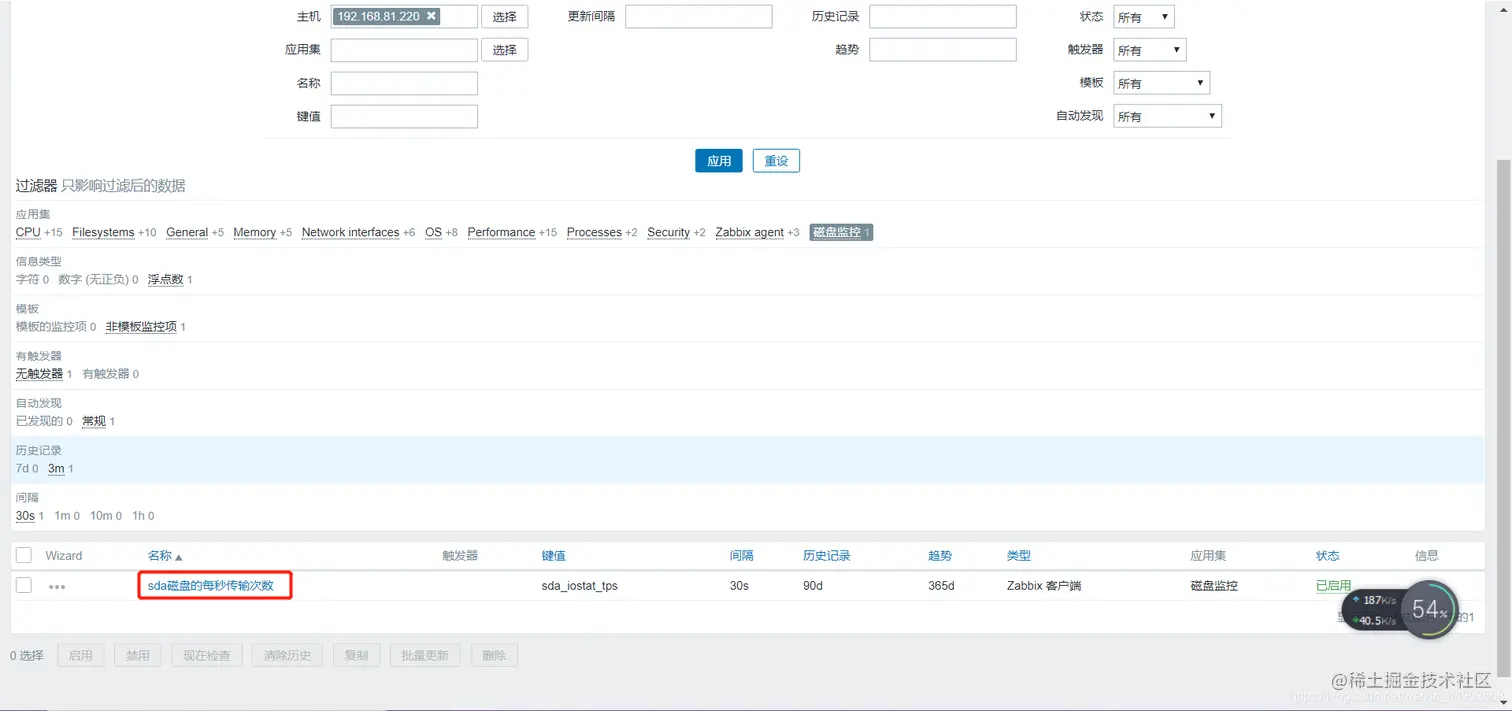The width and height of the screenshot is (1512, 711).
Task: Open the 模板 dropdown
Action: point(1162,83)
